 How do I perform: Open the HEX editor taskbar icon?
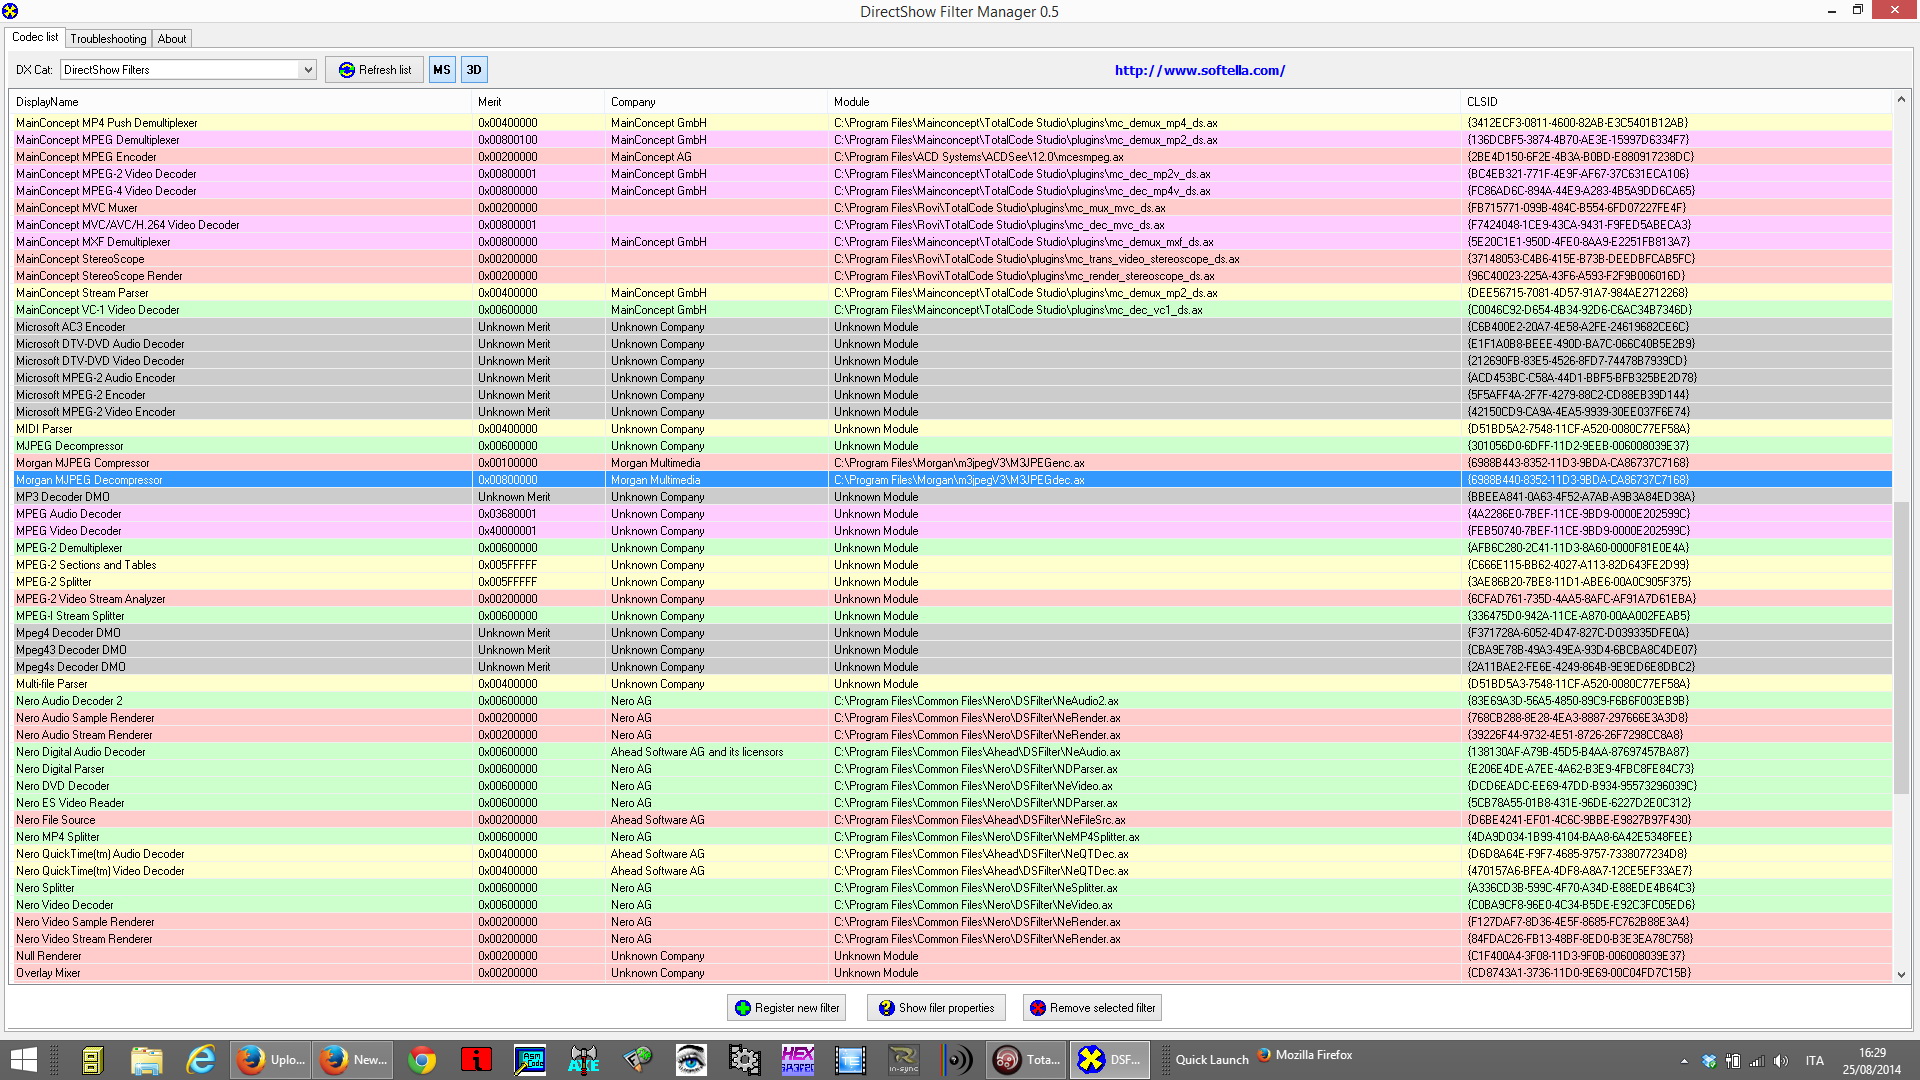(x=797, y=1060)
